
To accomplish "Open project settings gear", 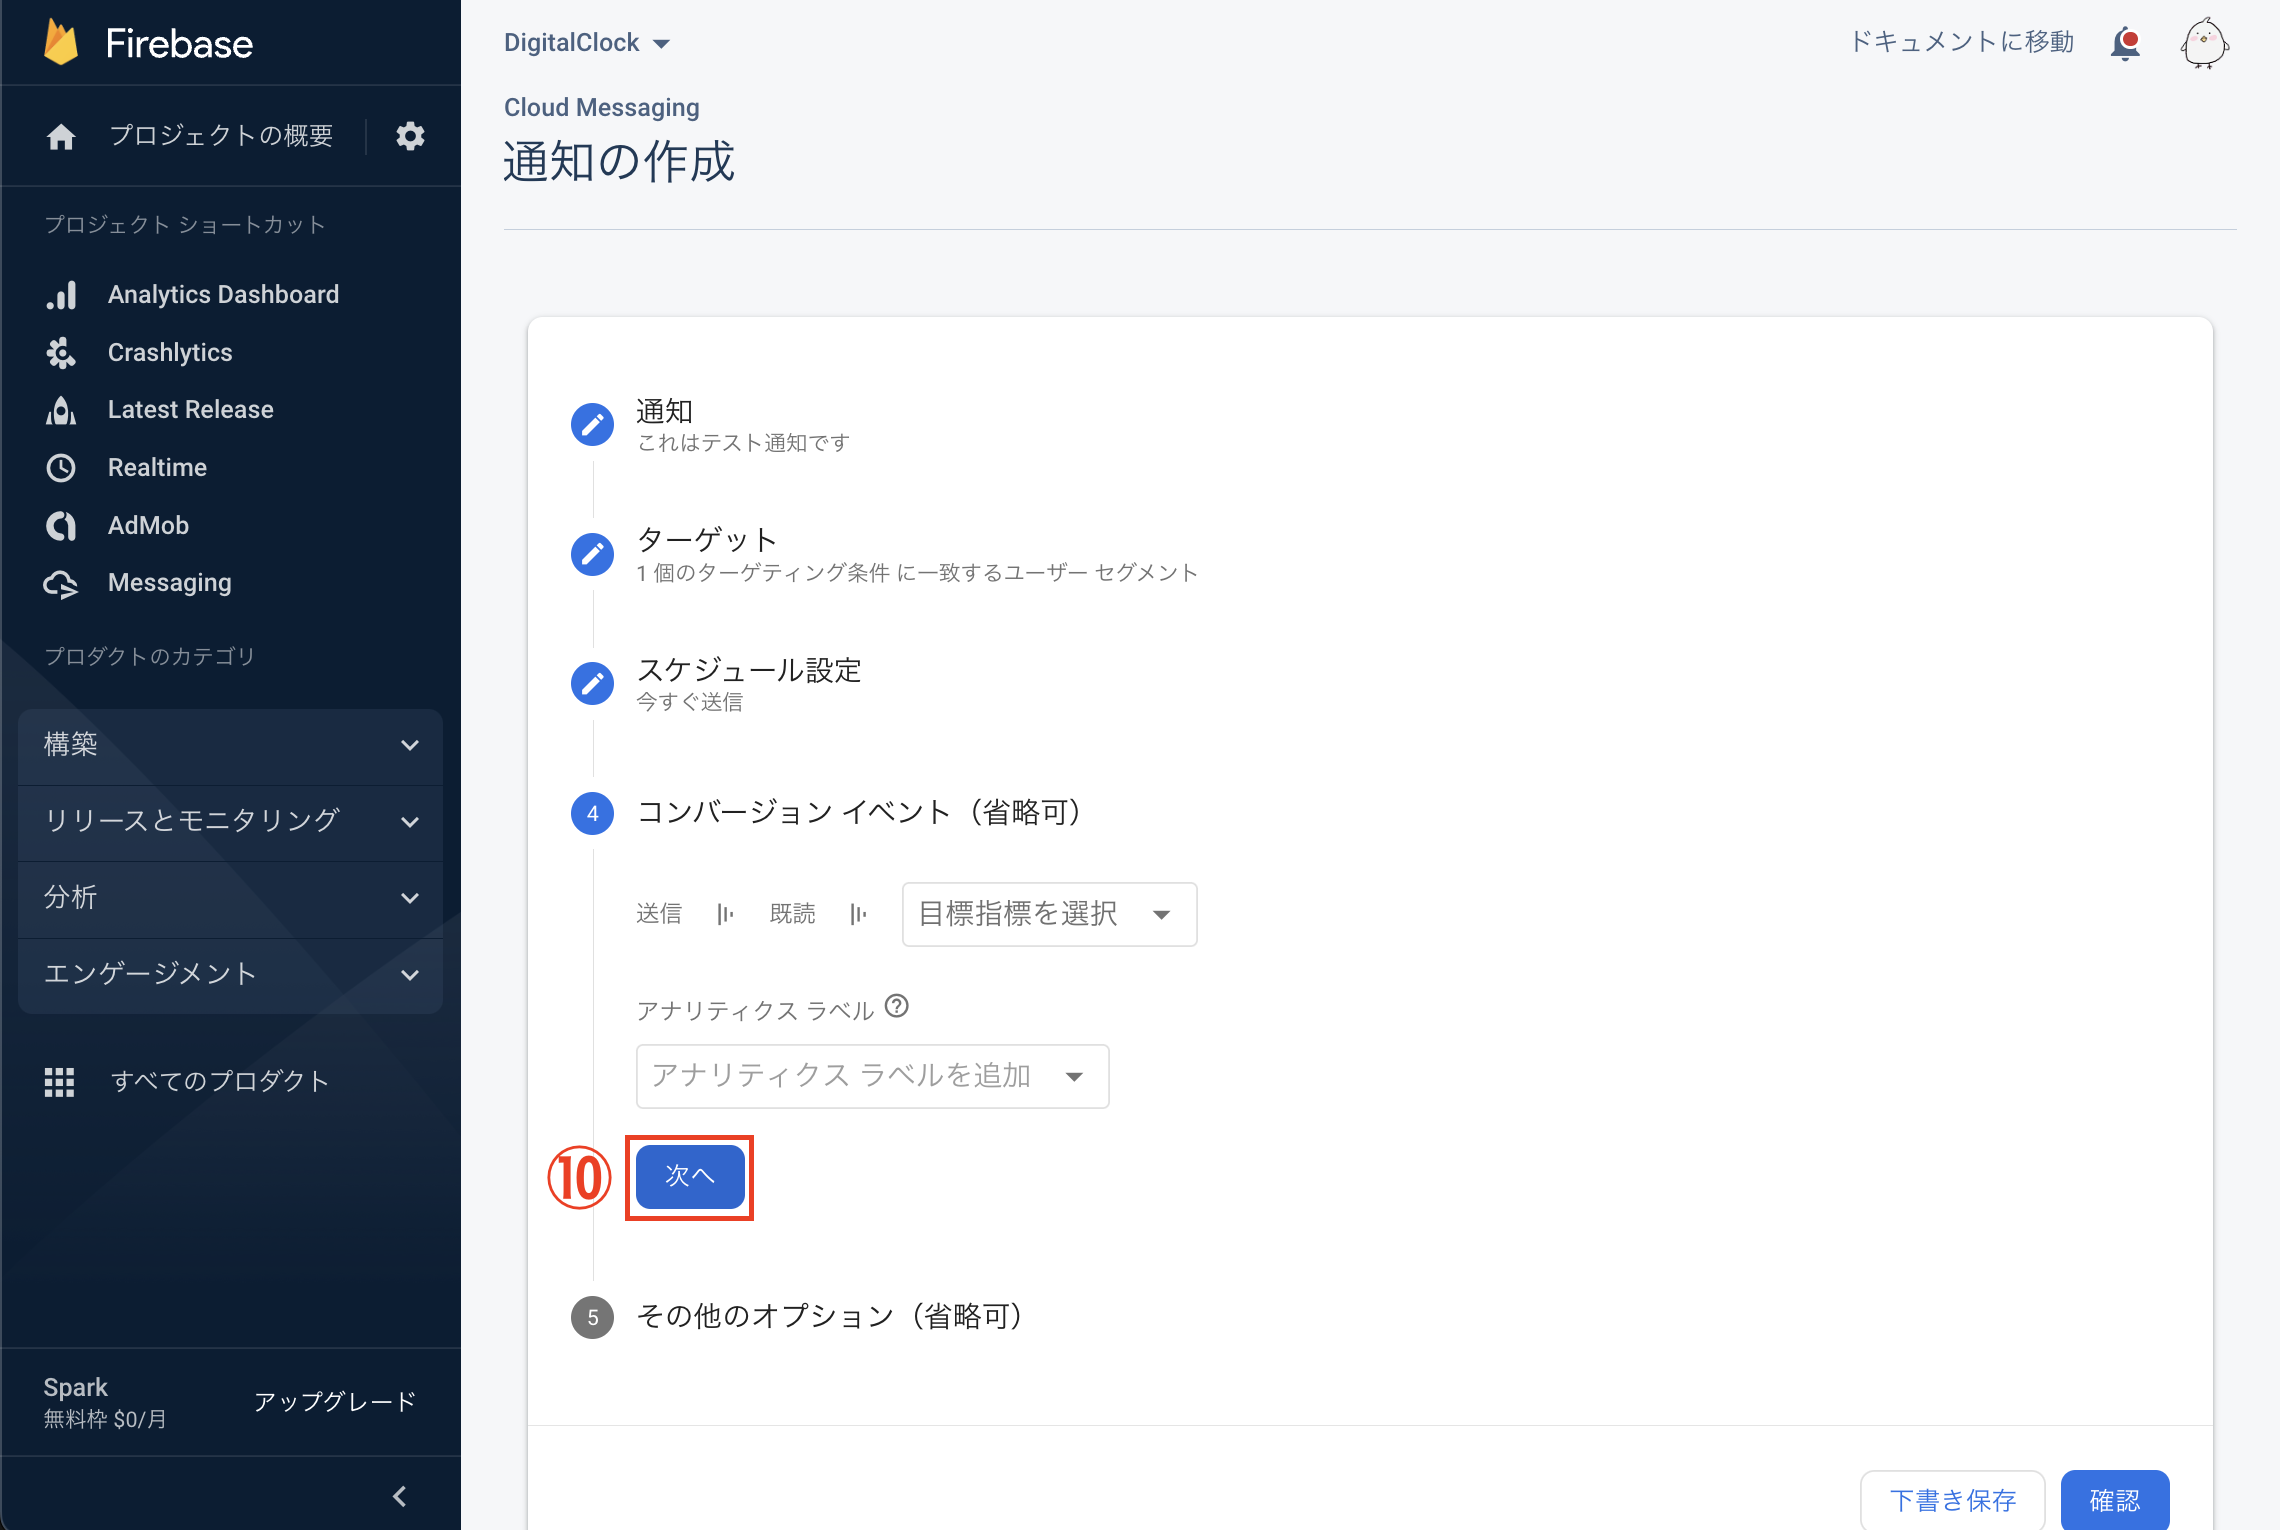I will (x=410, y=136).
